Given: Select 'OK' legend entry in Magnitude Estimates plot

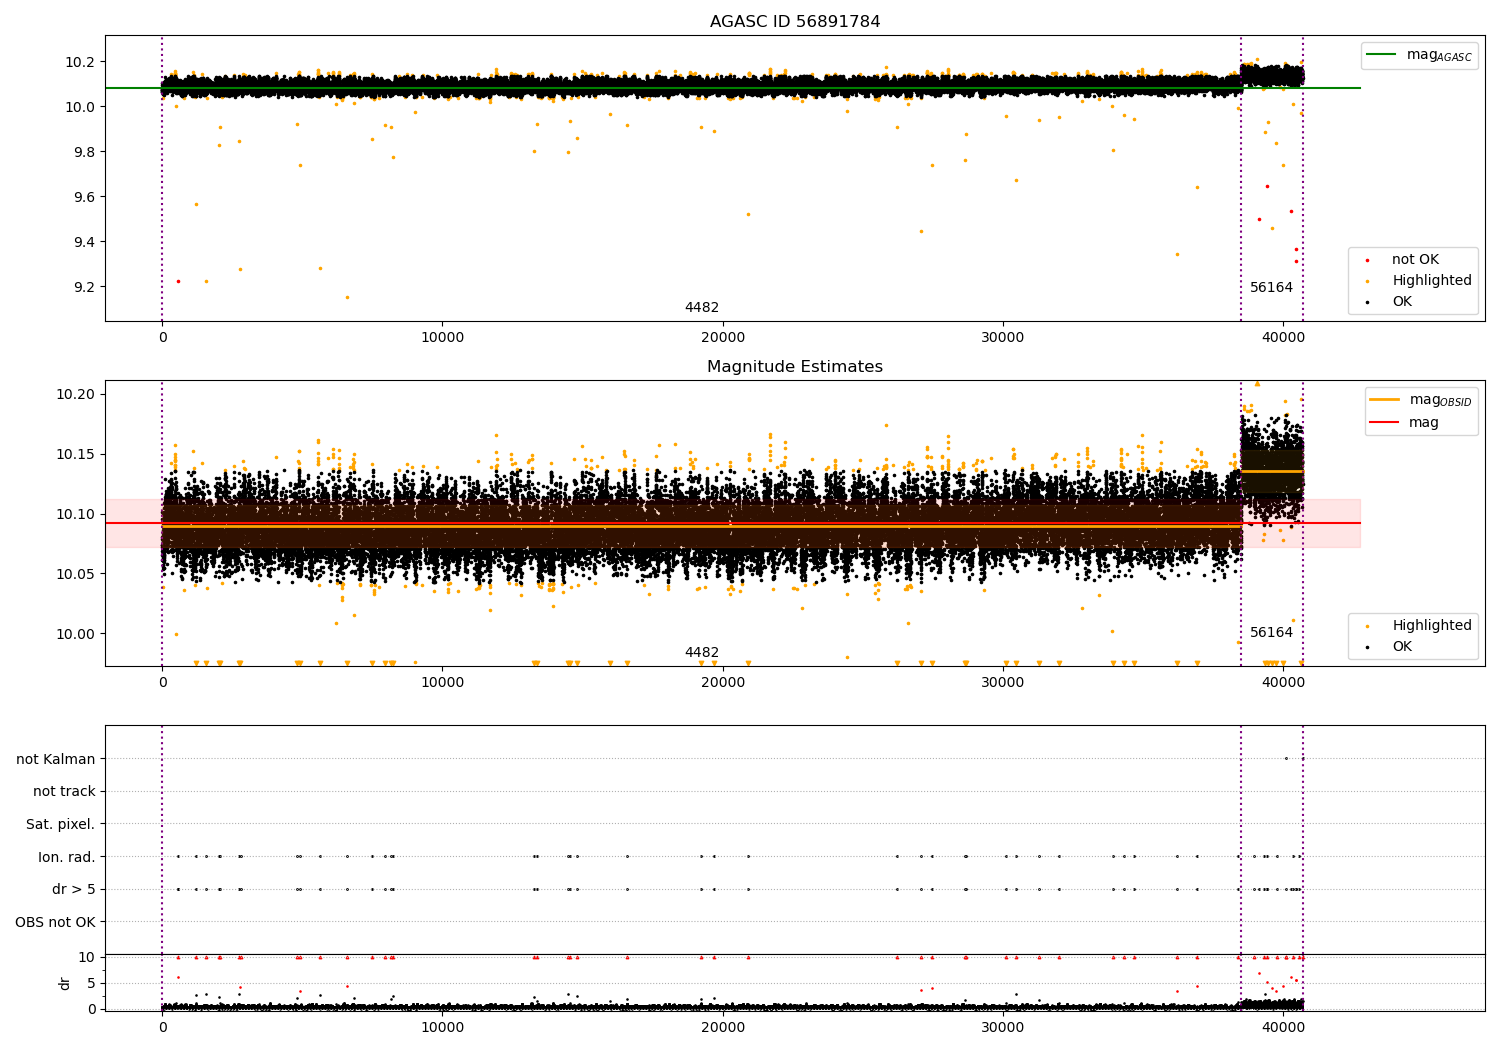Looking at the screenshot, I should (1402, 647).
